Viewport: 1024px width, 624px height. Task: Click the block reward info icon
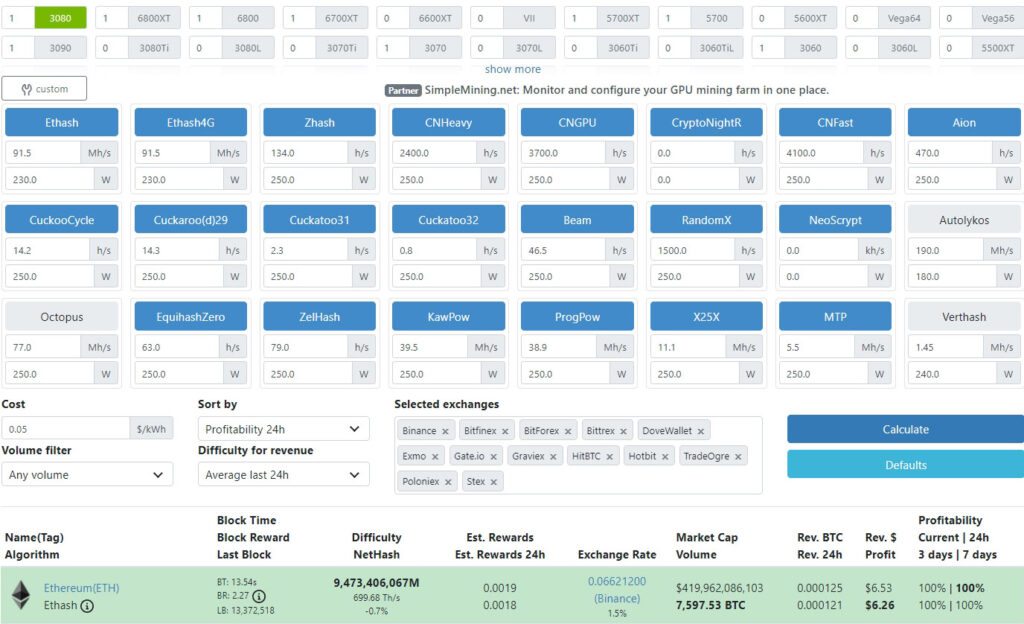coord(259,596)
